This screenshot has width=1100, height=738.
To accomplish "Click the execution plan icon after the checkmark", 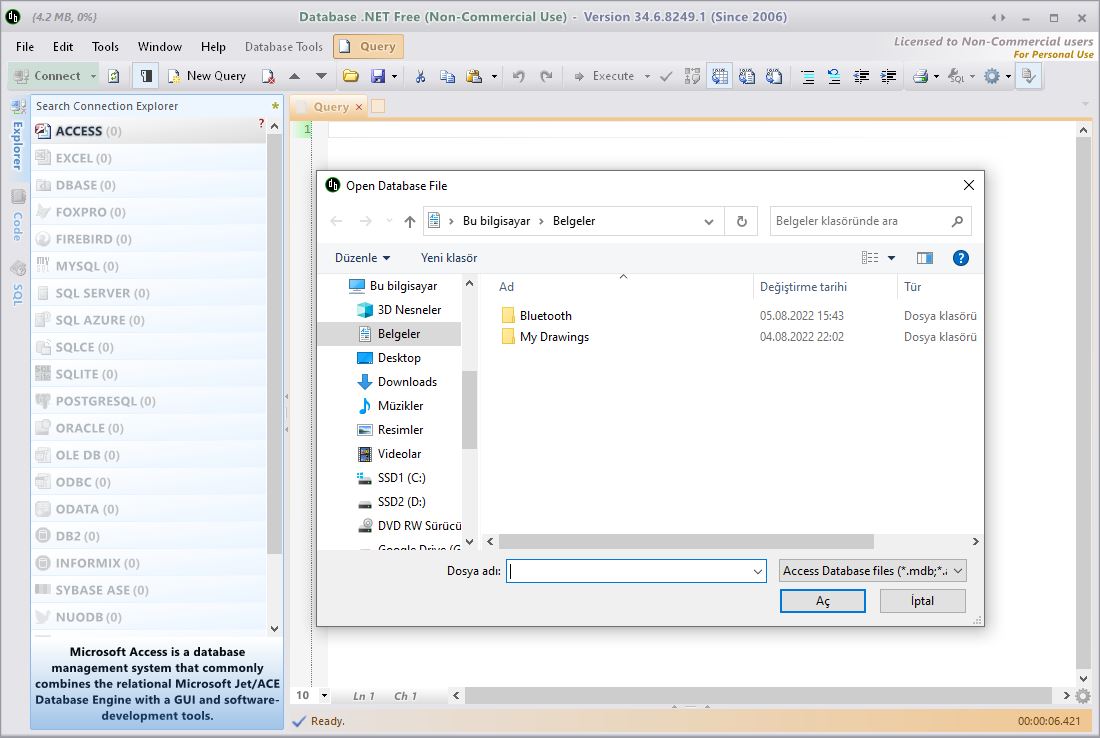I will click(692, 76).
